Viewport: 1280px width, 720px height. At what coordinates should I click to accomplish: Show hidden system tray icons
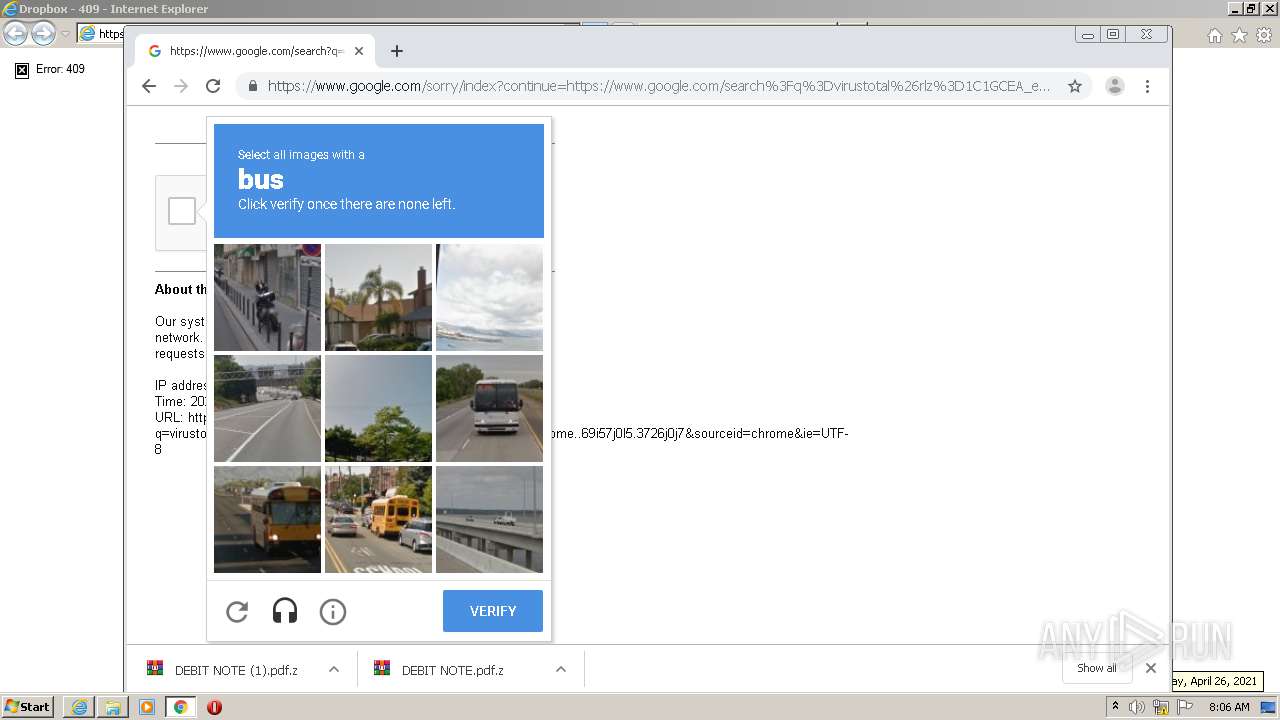tap(1115, 707)
